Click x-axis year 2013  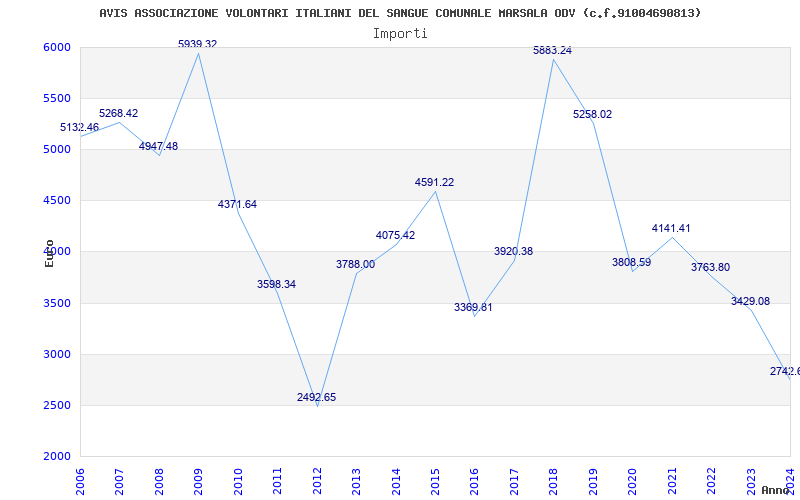pos(356,481)
